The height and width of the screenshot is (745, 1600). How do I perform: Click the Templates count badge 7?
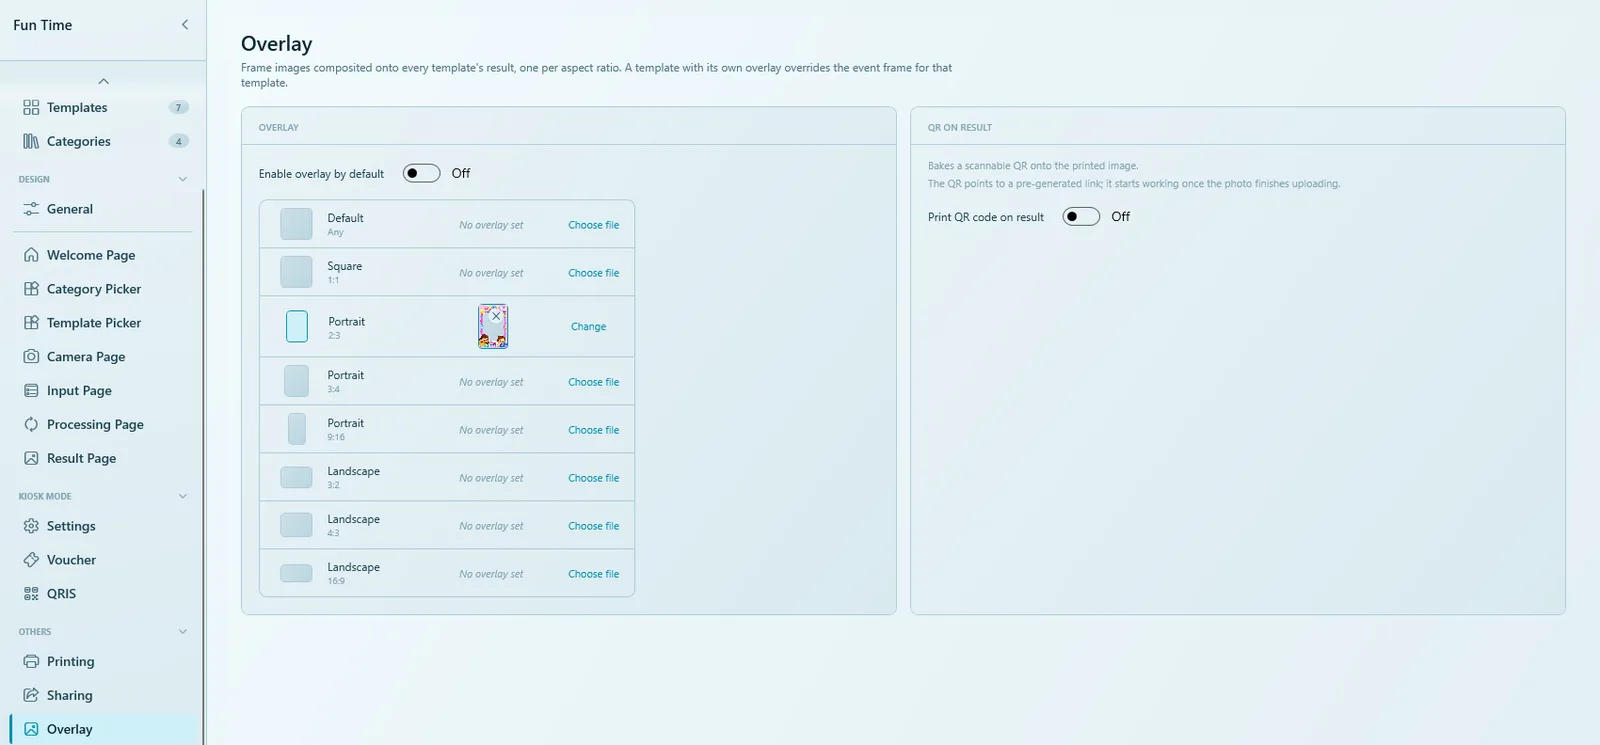click(x=179, y=107)
